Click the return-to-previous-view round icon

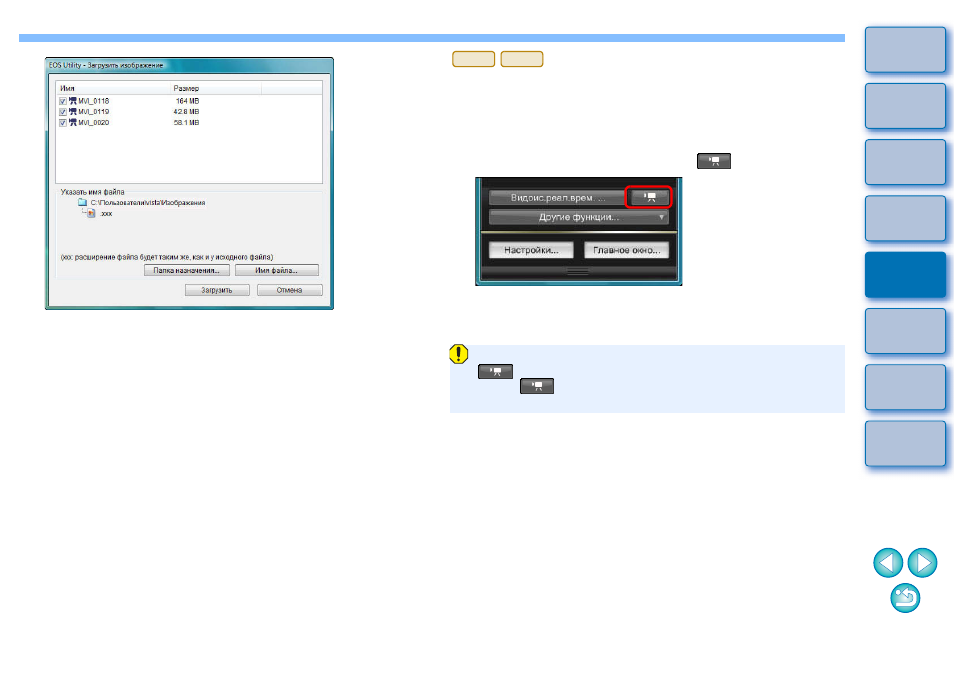tap(905, 598)
